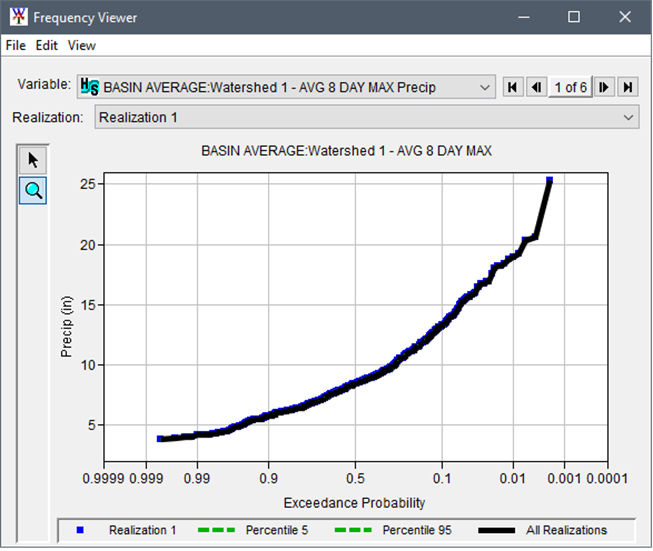Click the 0.0001 x-axis tick label

[607, 479]
